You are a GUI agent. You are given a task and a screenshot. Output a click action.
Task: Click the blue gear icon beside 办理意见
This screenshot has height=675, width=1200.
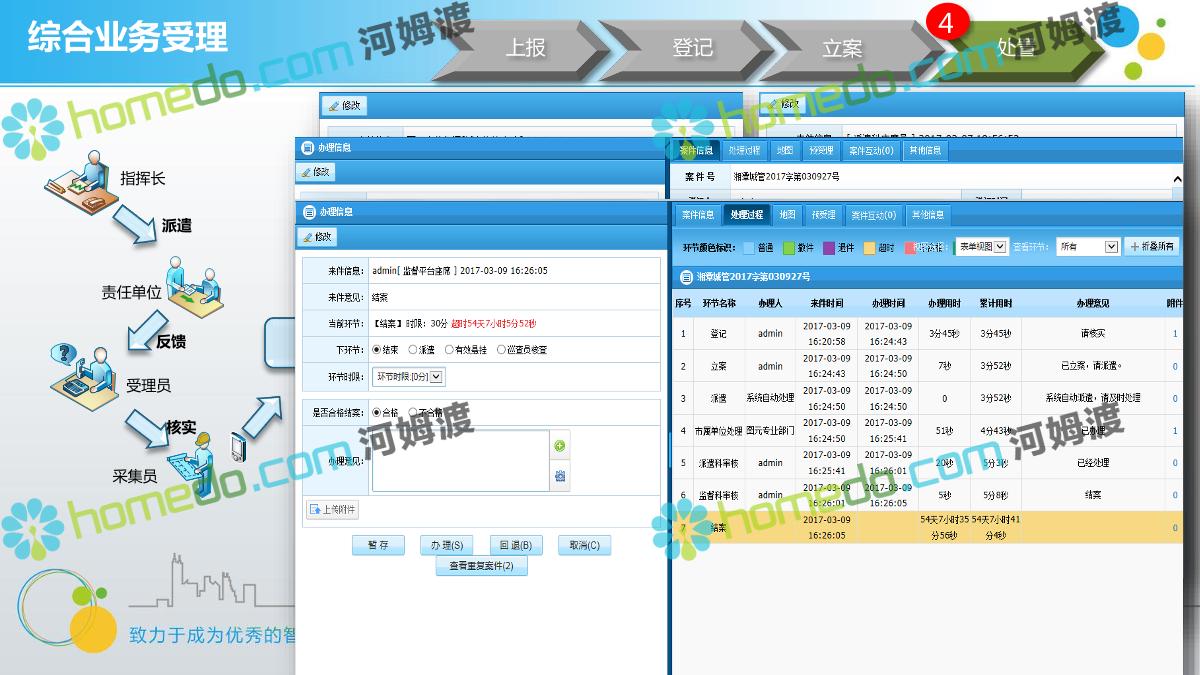(x=560, y=476)
